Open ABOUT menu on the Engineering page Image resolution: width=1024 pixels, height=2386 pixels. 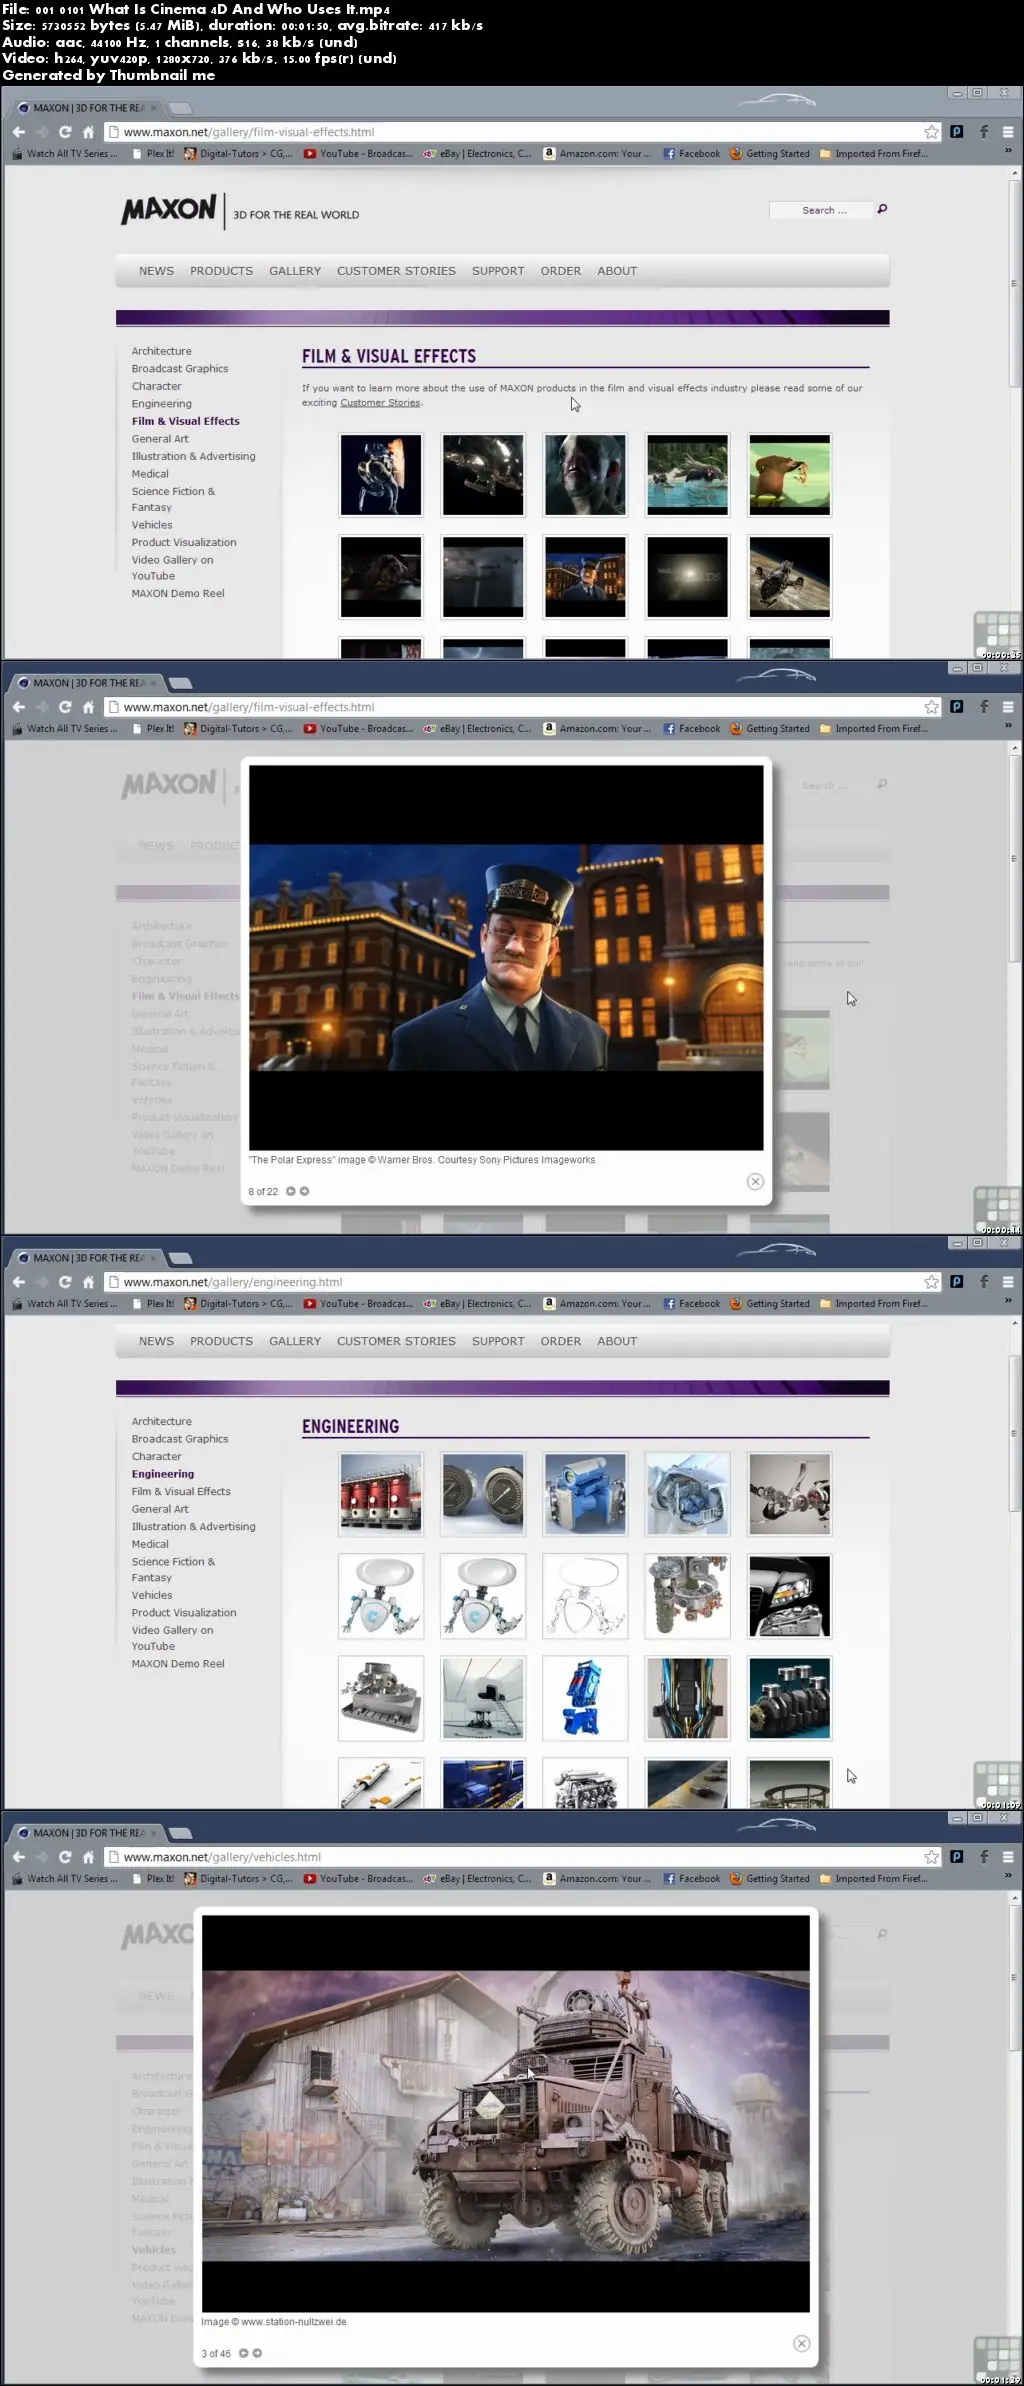coord(617,1341)
